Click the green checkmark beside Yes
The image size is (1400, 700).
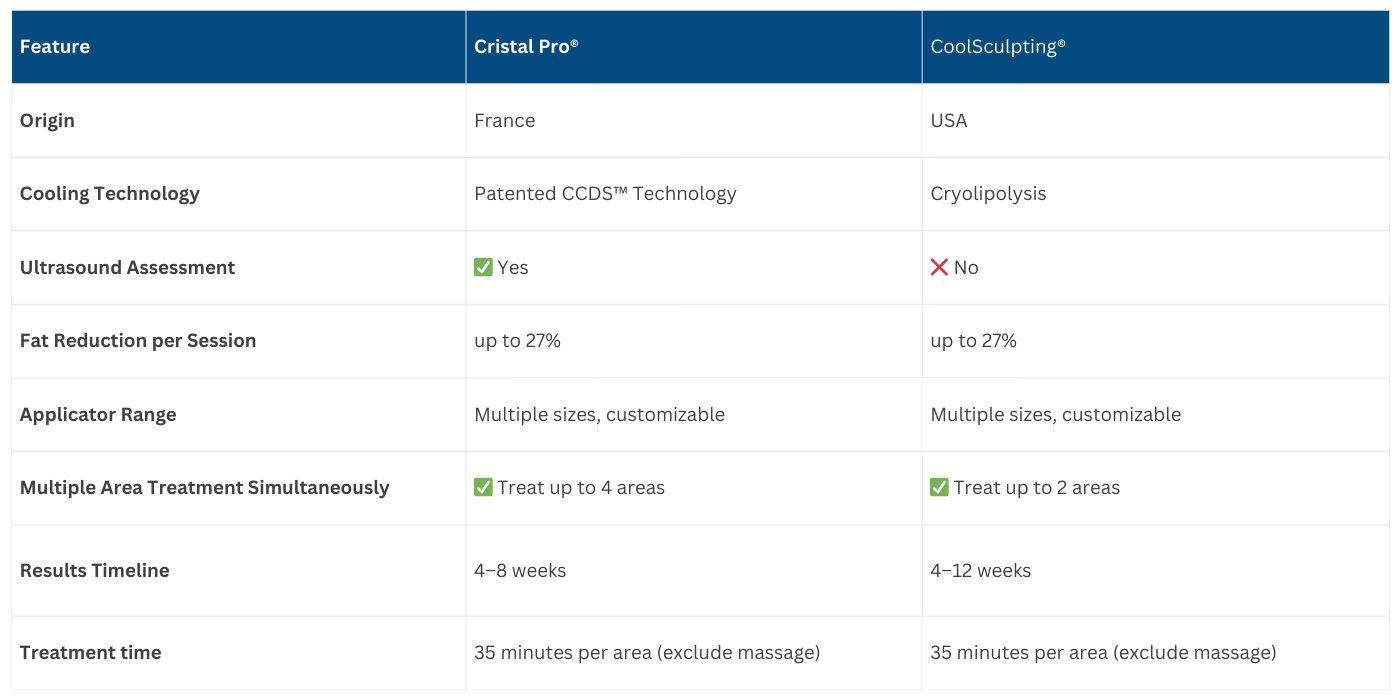[x=483, y=268]
